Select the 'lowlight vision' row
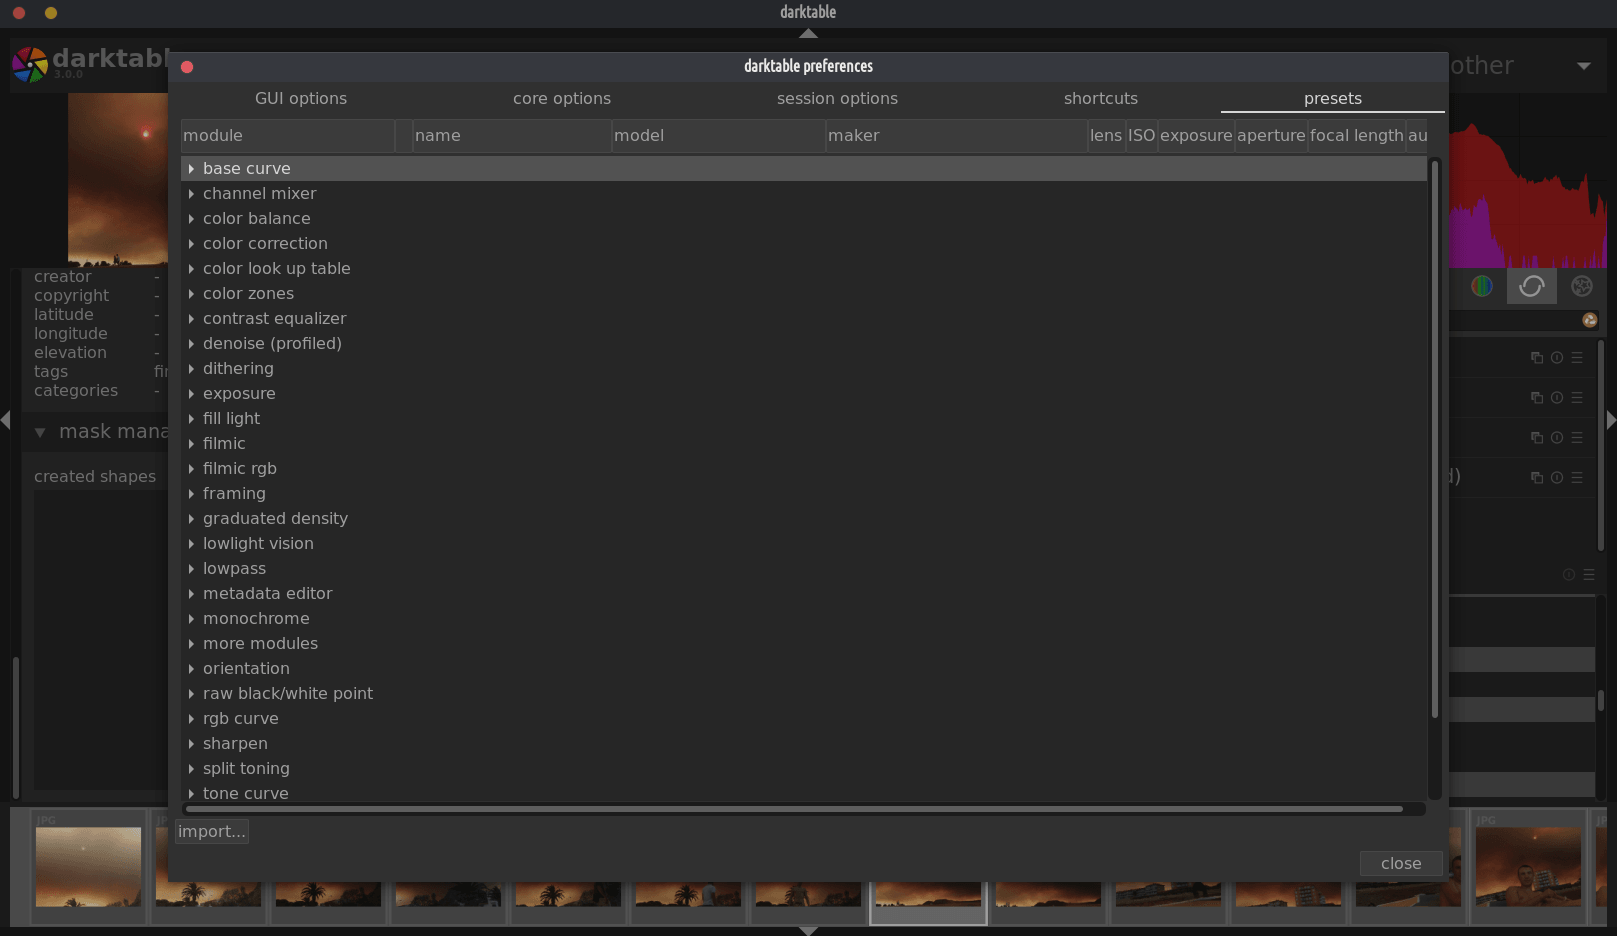Viewport: 1617px width, 936px height. pyautogui.click(x=805, y=544)
